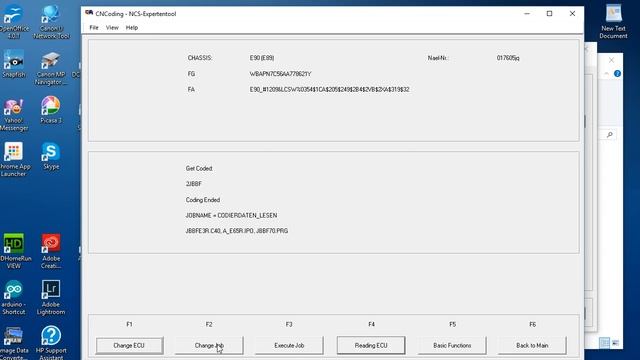Click the Change ECU button
This screenshot has width=640, height=360.
tap(129, 345)
